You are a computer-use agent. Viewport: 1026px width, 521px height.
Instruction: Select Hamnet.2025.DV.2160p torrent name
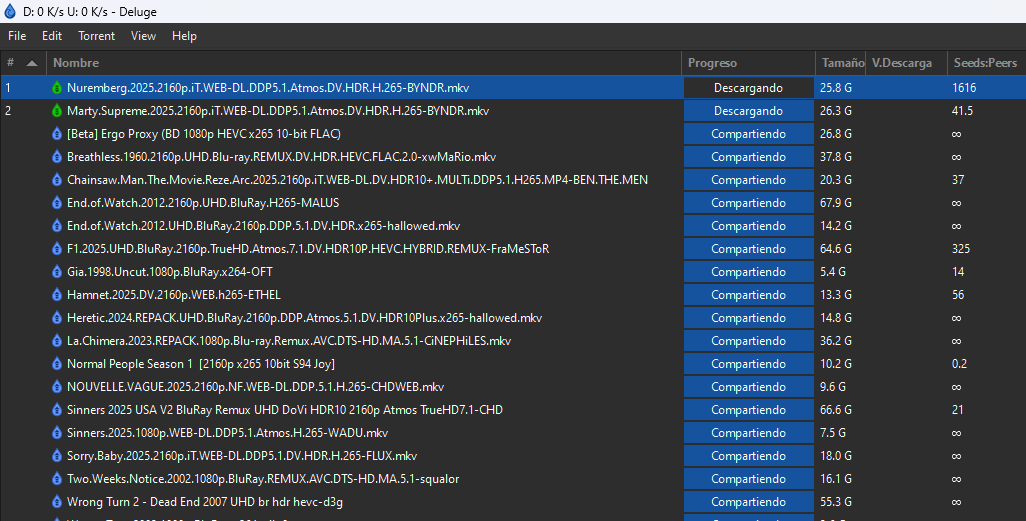[173, 295]
